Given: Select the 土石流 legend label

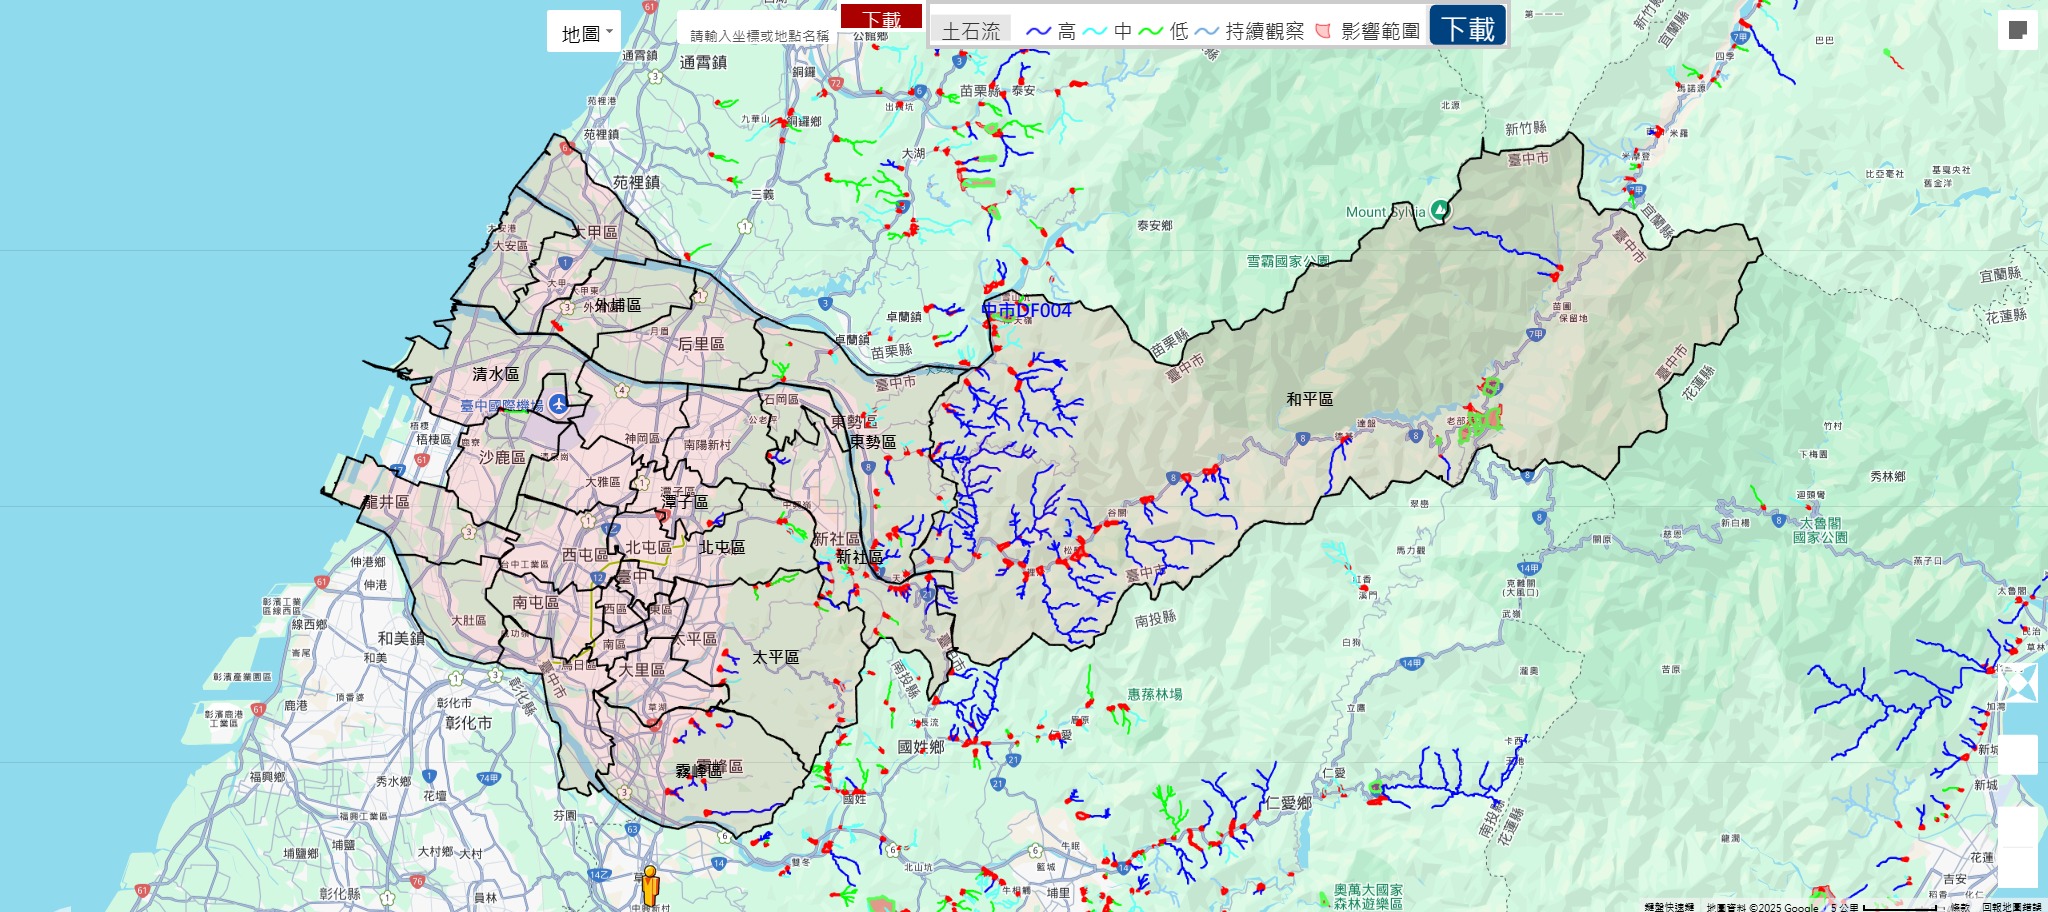Looking at the screenshot, I should click(x=970, y=31).
